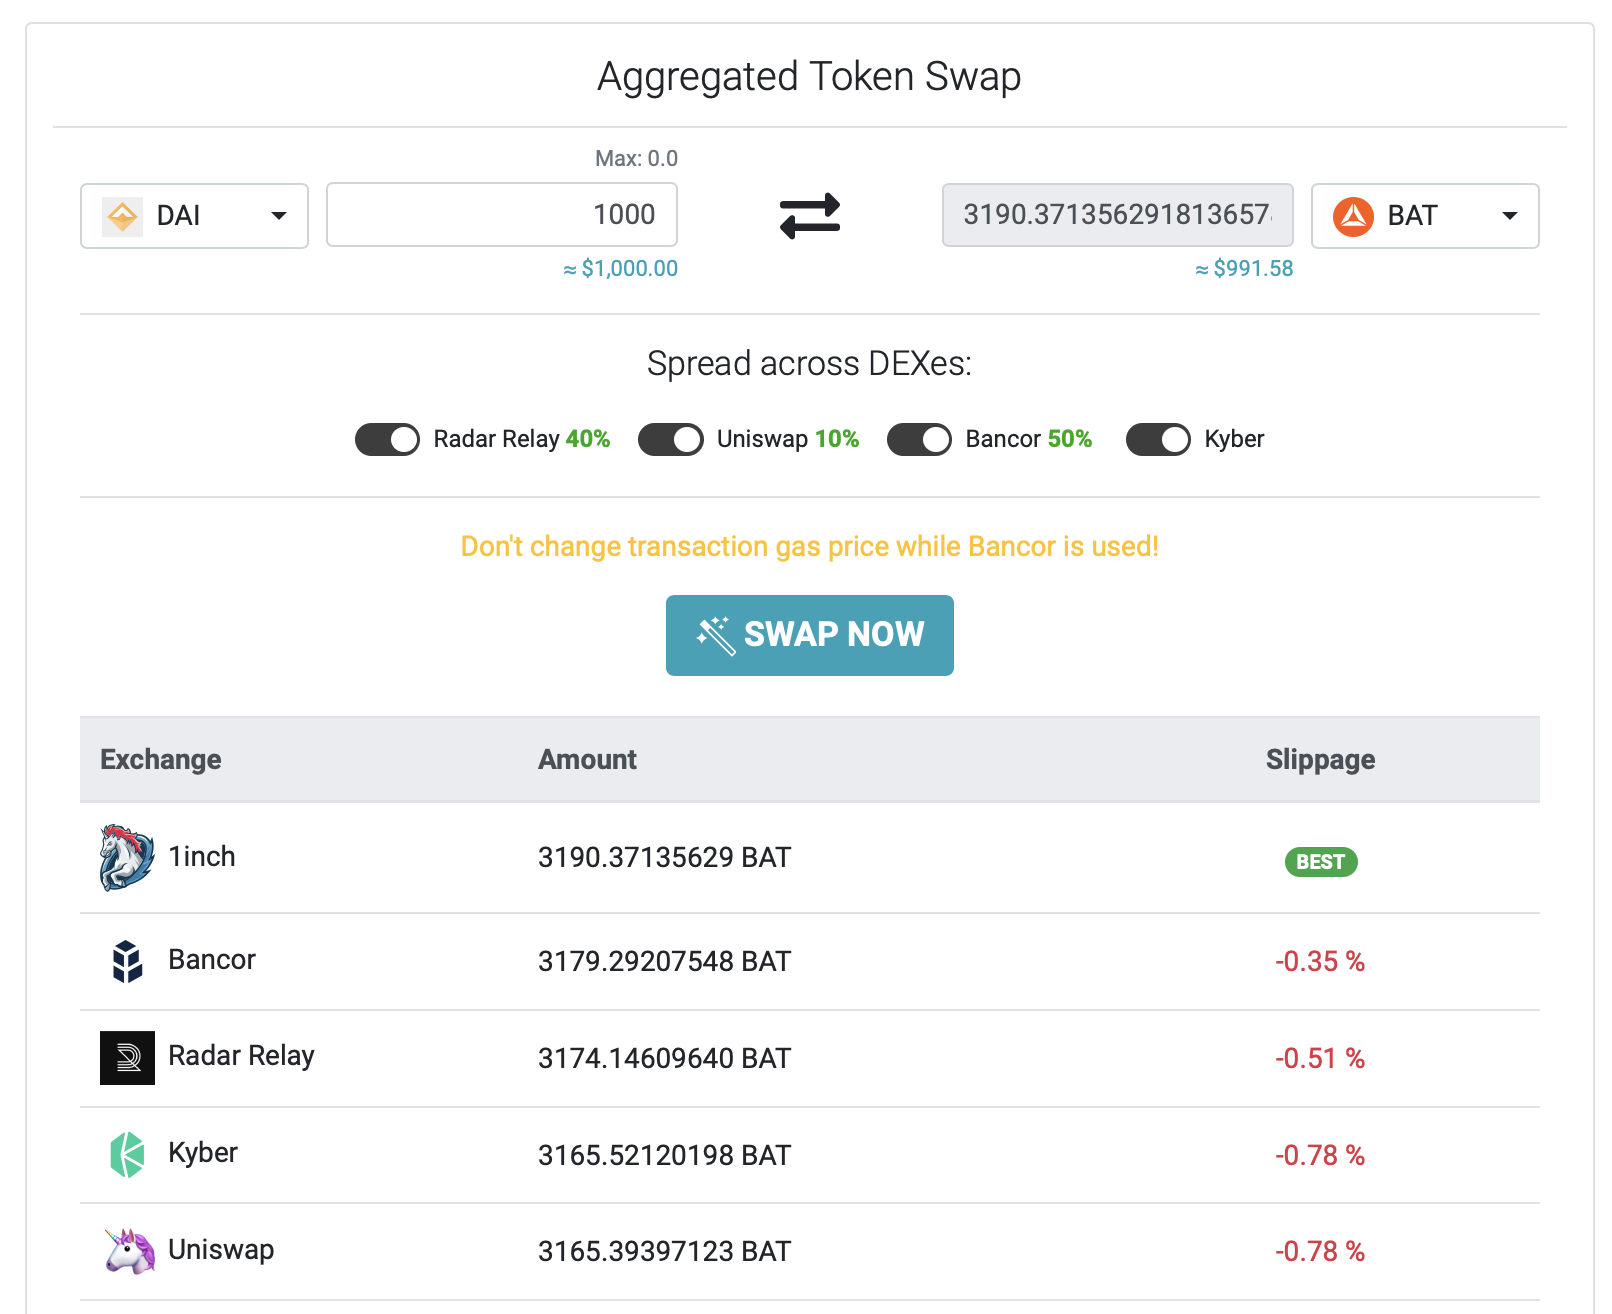
Task: Click the Uniswap 10% label
Action: [788, 439]
